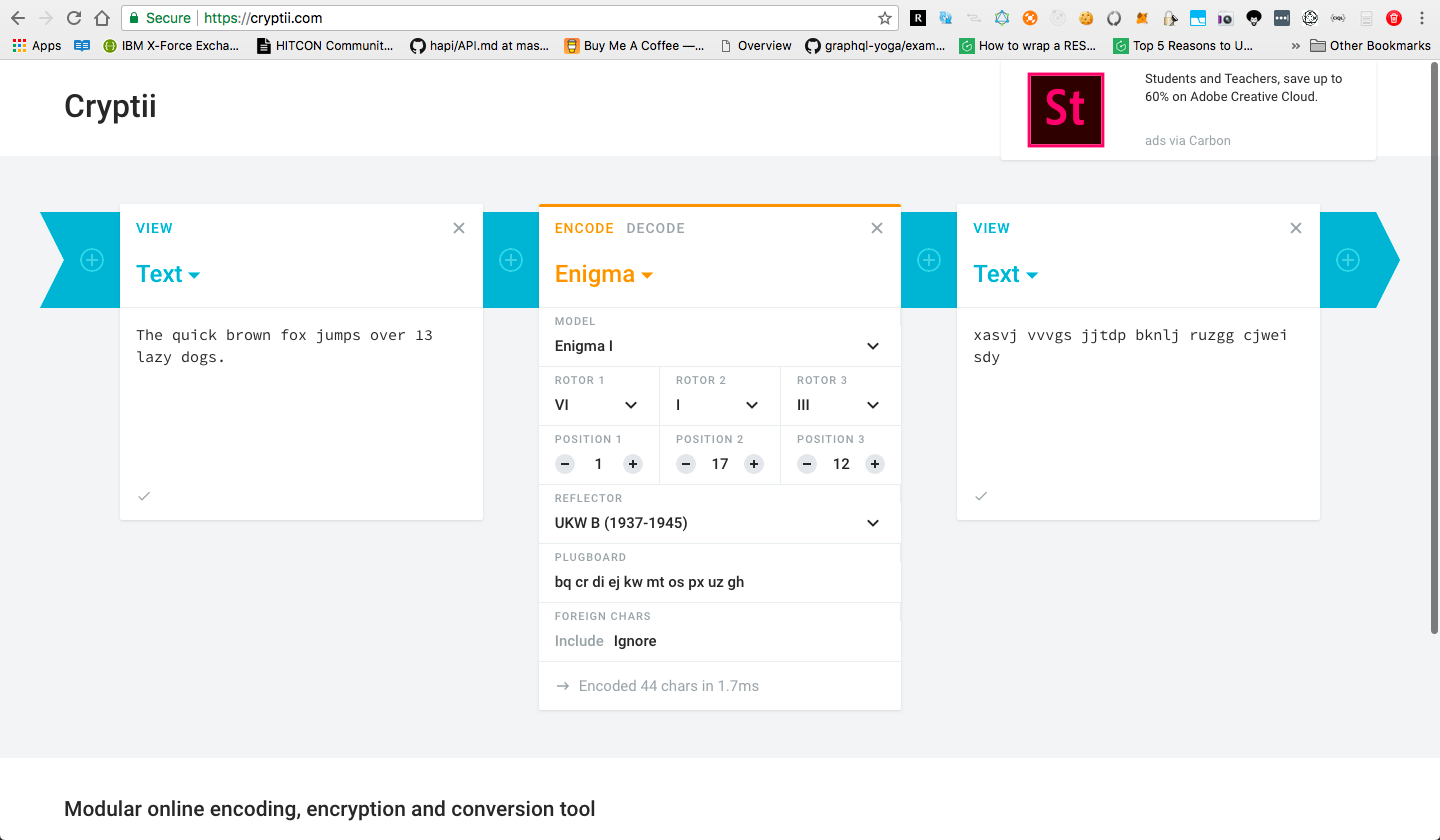Screen dimensions: 1440x840
Task: Click the address bar URL
Action: pos(263,18)
